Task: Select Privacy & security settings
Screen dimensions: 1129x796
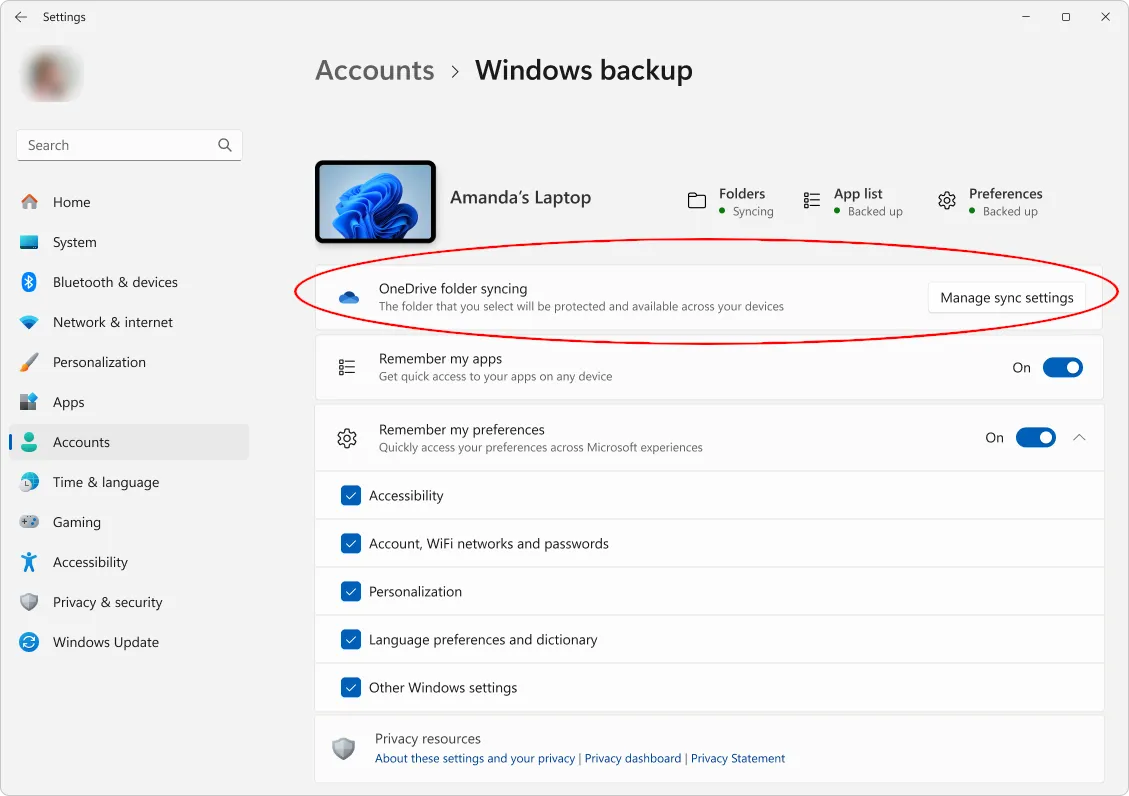Action: point(107,602)
